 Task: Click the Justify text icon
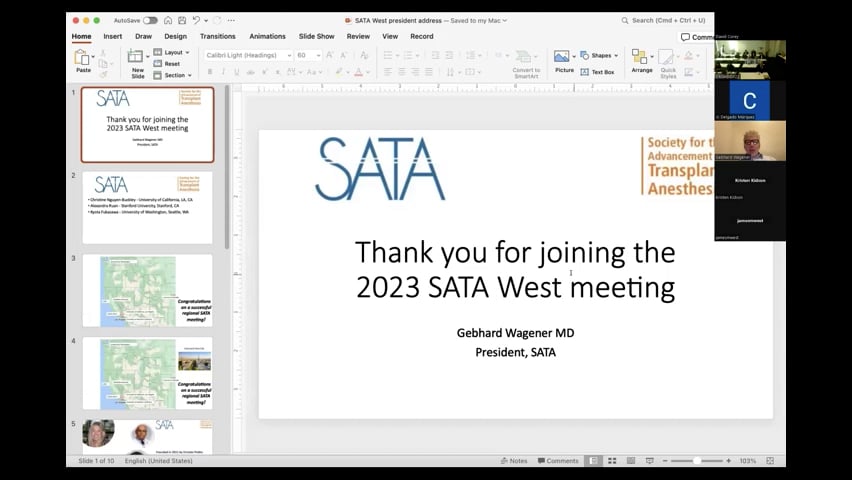click(429, 72)
